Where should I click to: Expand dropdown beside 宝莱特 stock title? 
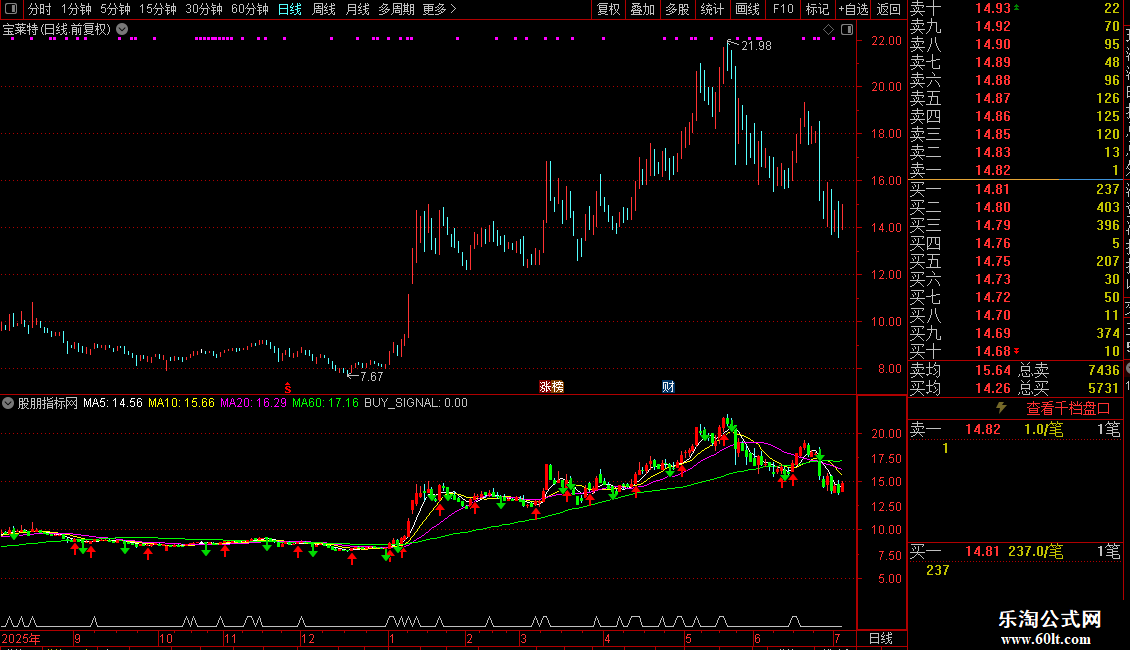pyautogui.click(x=123, y=30)
